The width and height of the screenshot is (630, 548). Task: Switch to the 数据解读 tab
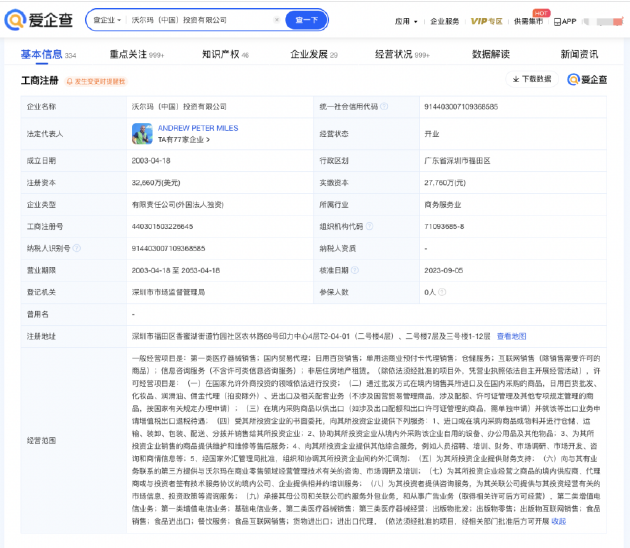coord(491,54)
